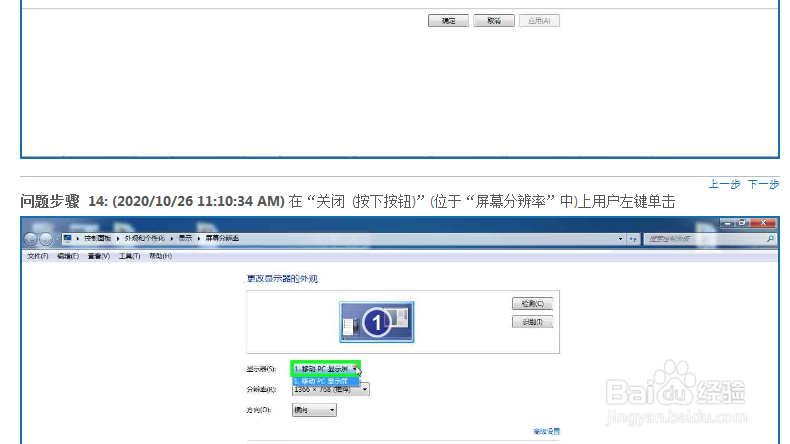Open the 分辨率 resolution dropdown
790x444 pixels.
(331, 390)
